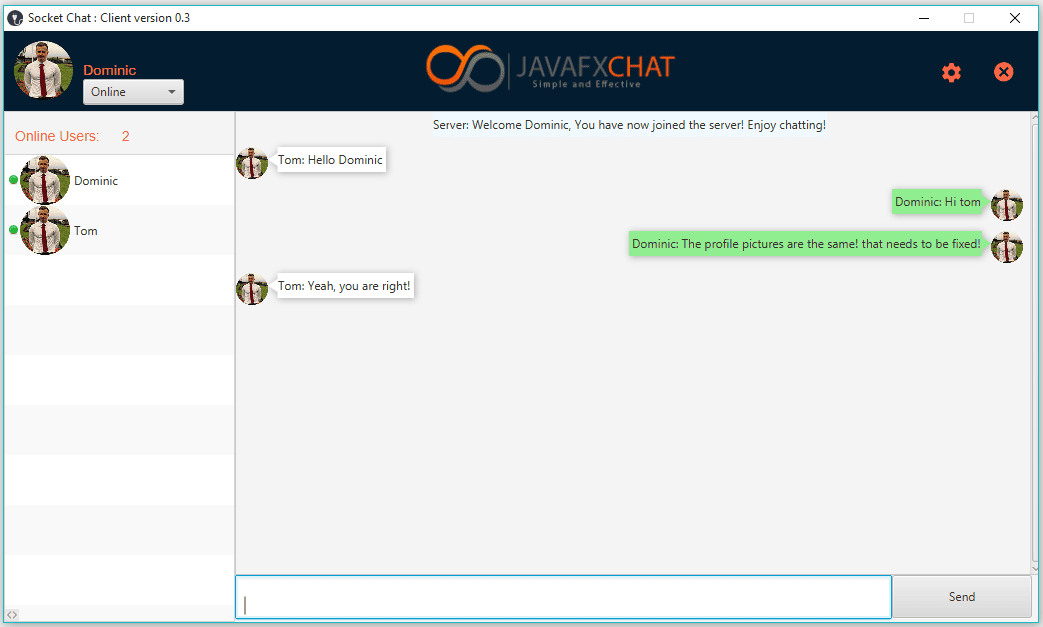Click the avatar beside "Tom: Hello Dominic"
Screen dimensions: 1043x627
252,161
